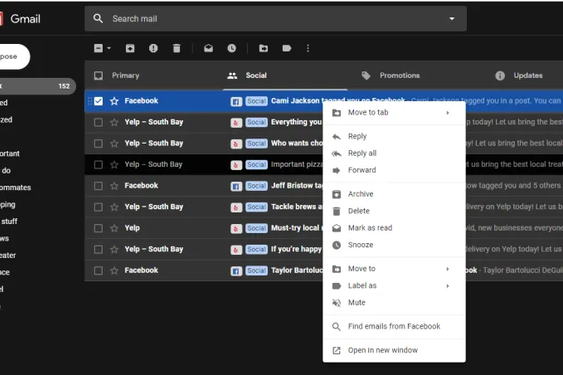
Task: Choose Mute in the context menu
Action: [x=394, y=302]
